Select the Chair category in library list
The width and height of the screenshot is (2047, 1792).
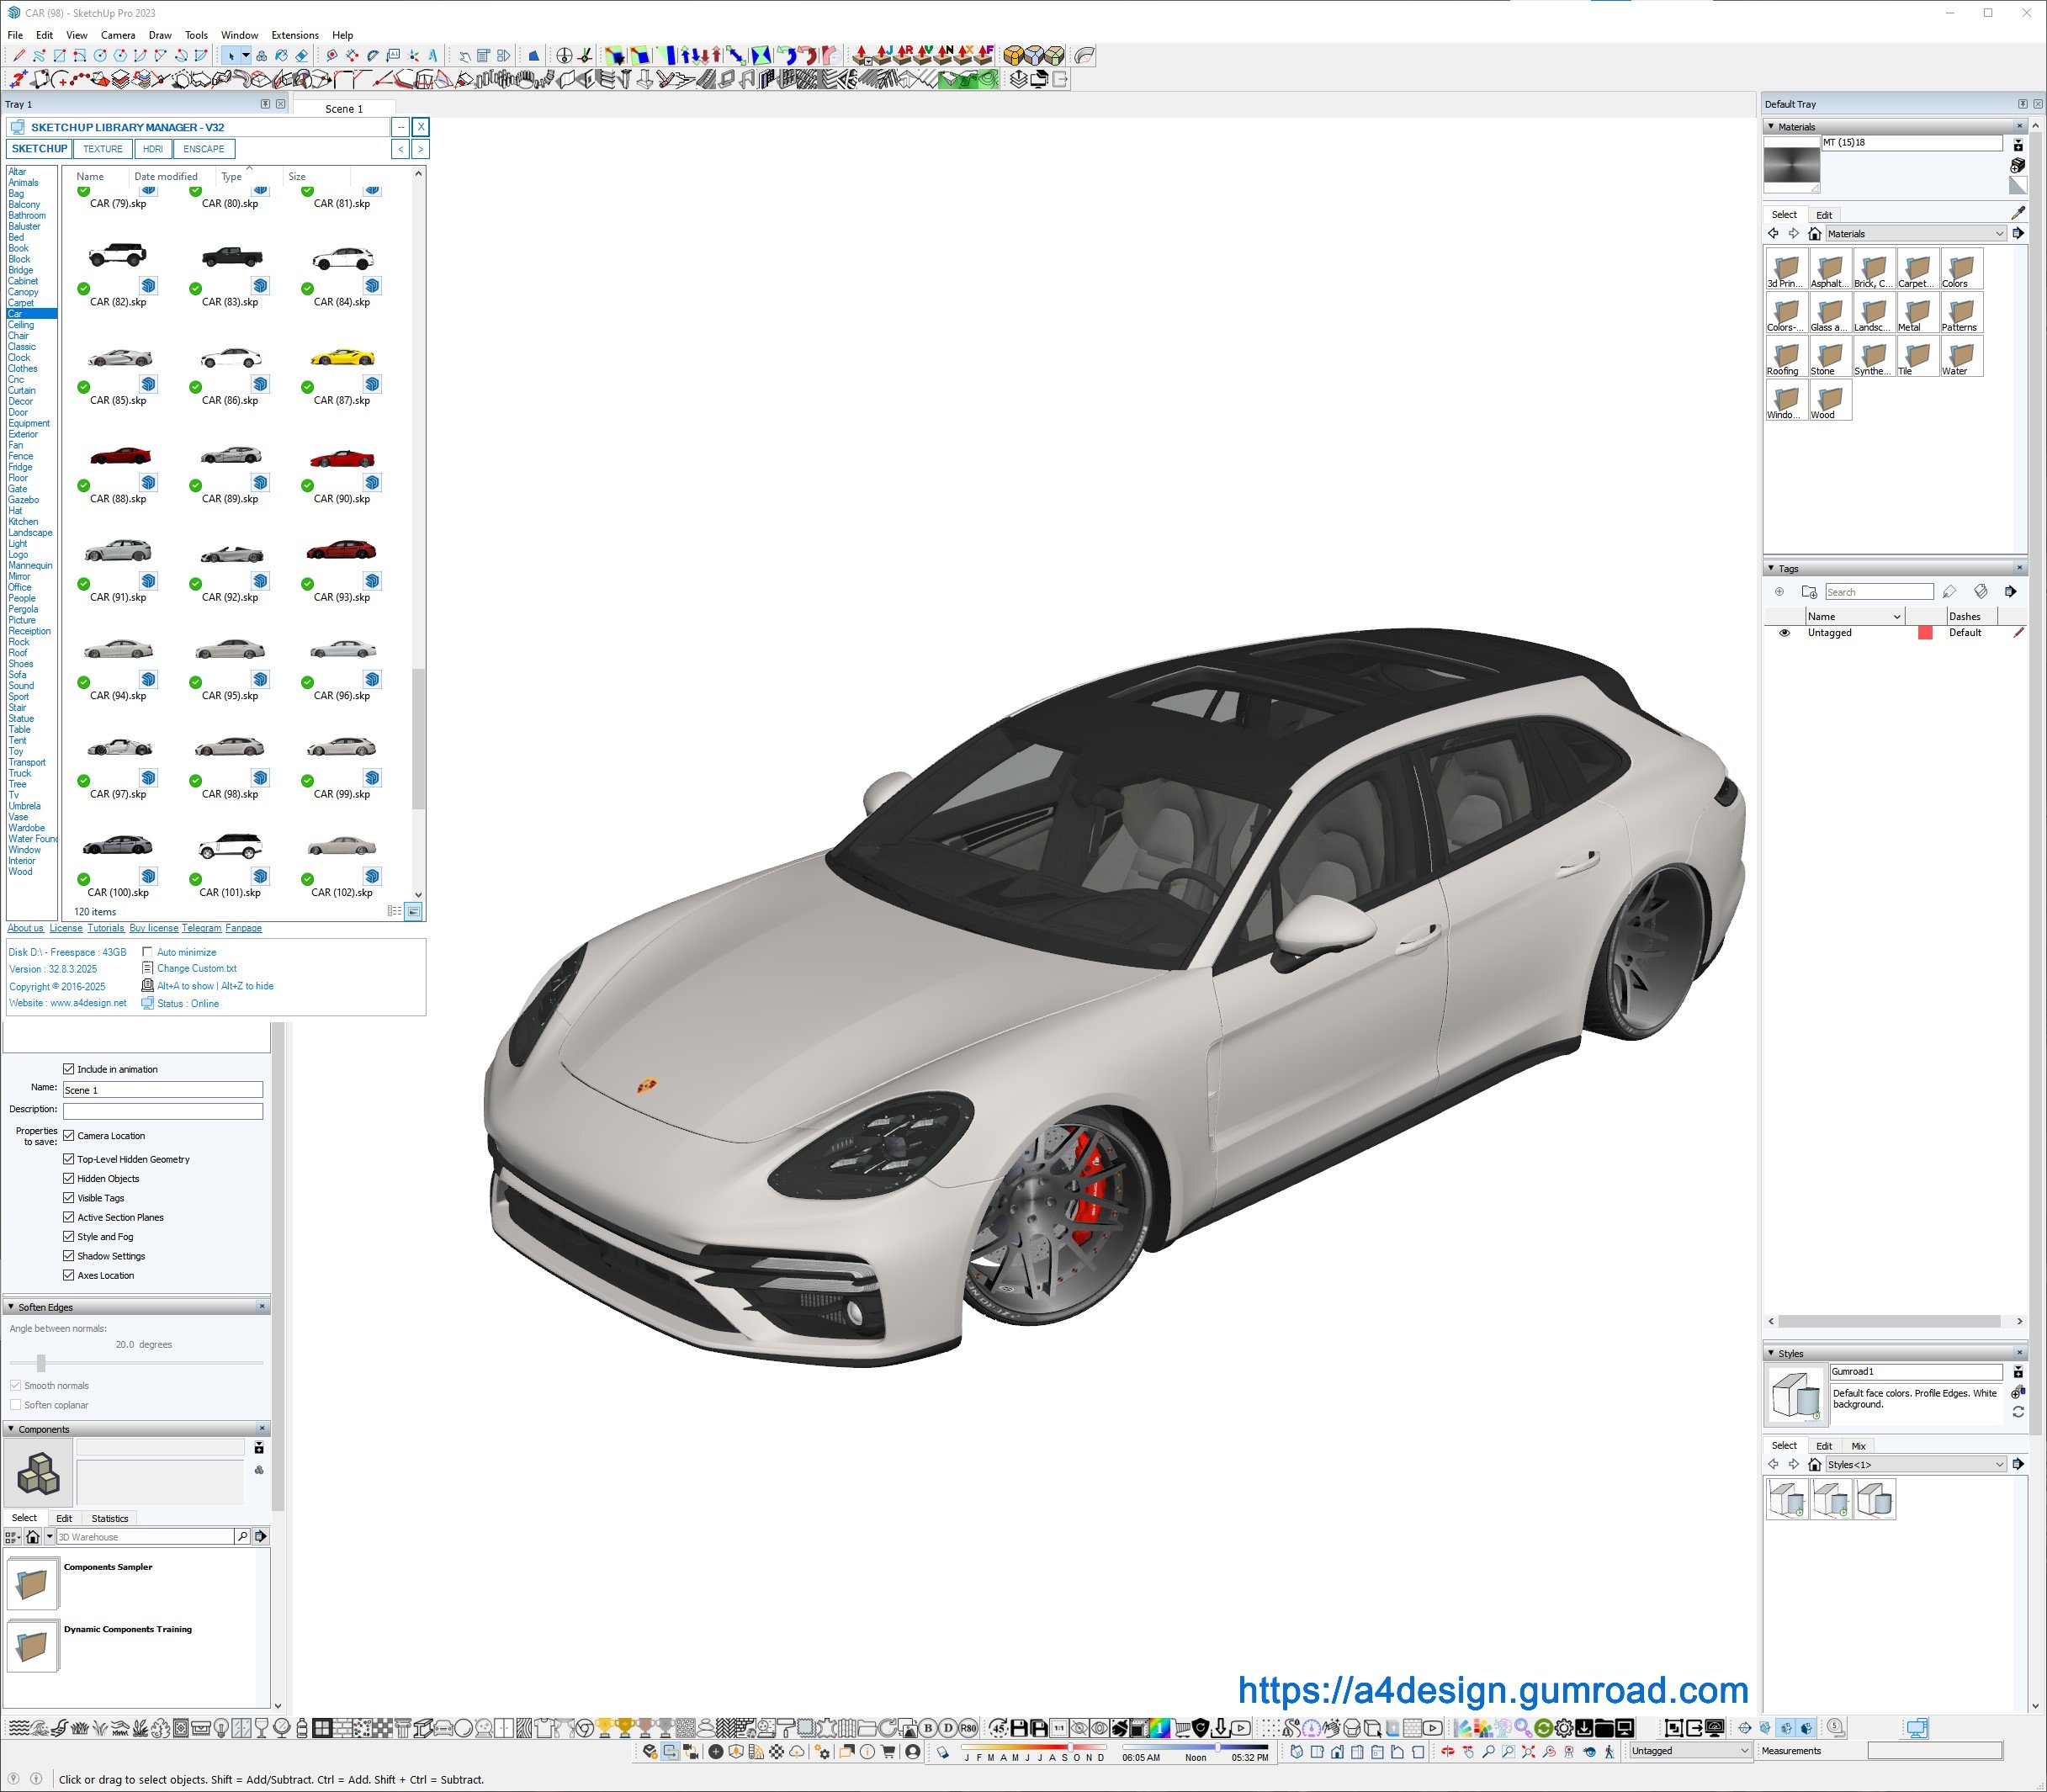coord(18,336)
